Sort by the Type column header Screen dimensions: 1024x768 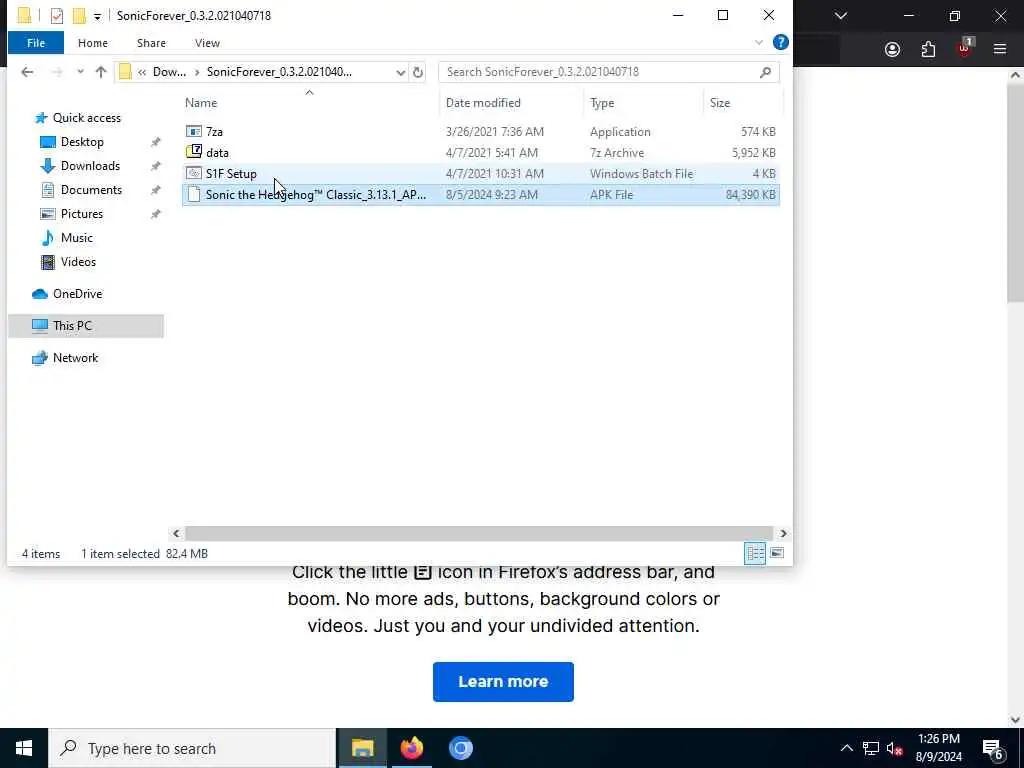tap(643, 103)
